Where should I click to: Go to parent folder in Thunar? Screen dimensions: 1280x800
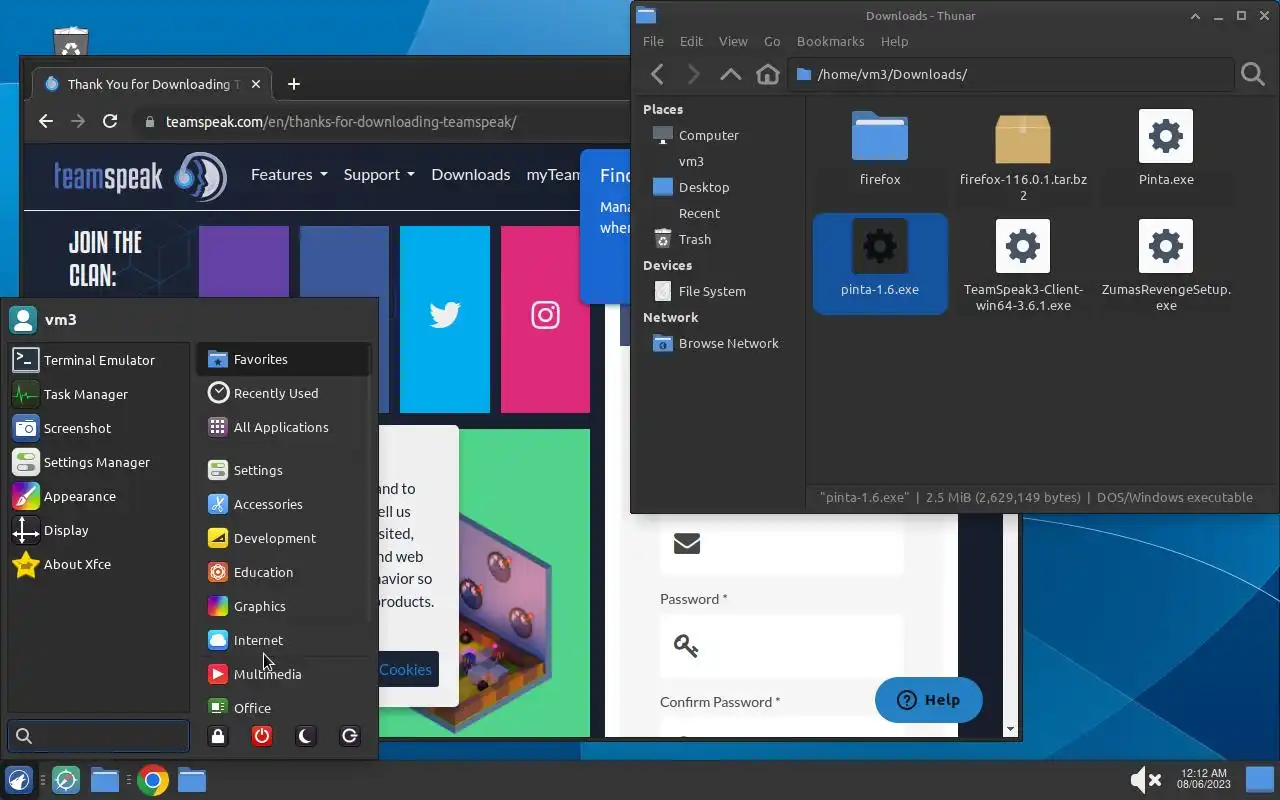pos(731,74)
